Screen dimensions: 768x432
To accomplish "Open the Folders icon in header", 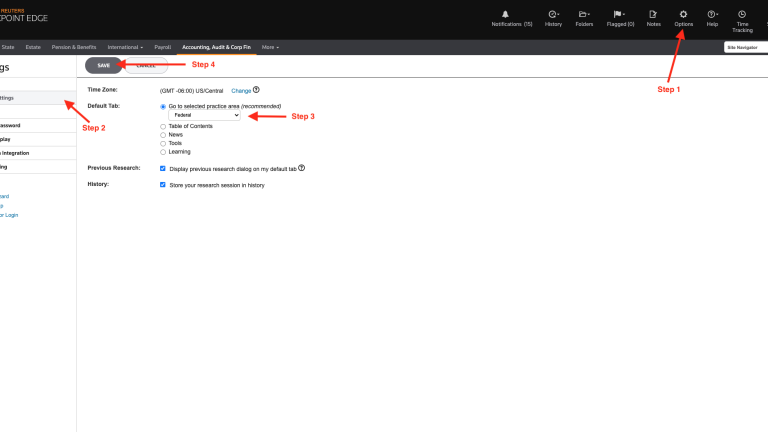I will (584, 14).
